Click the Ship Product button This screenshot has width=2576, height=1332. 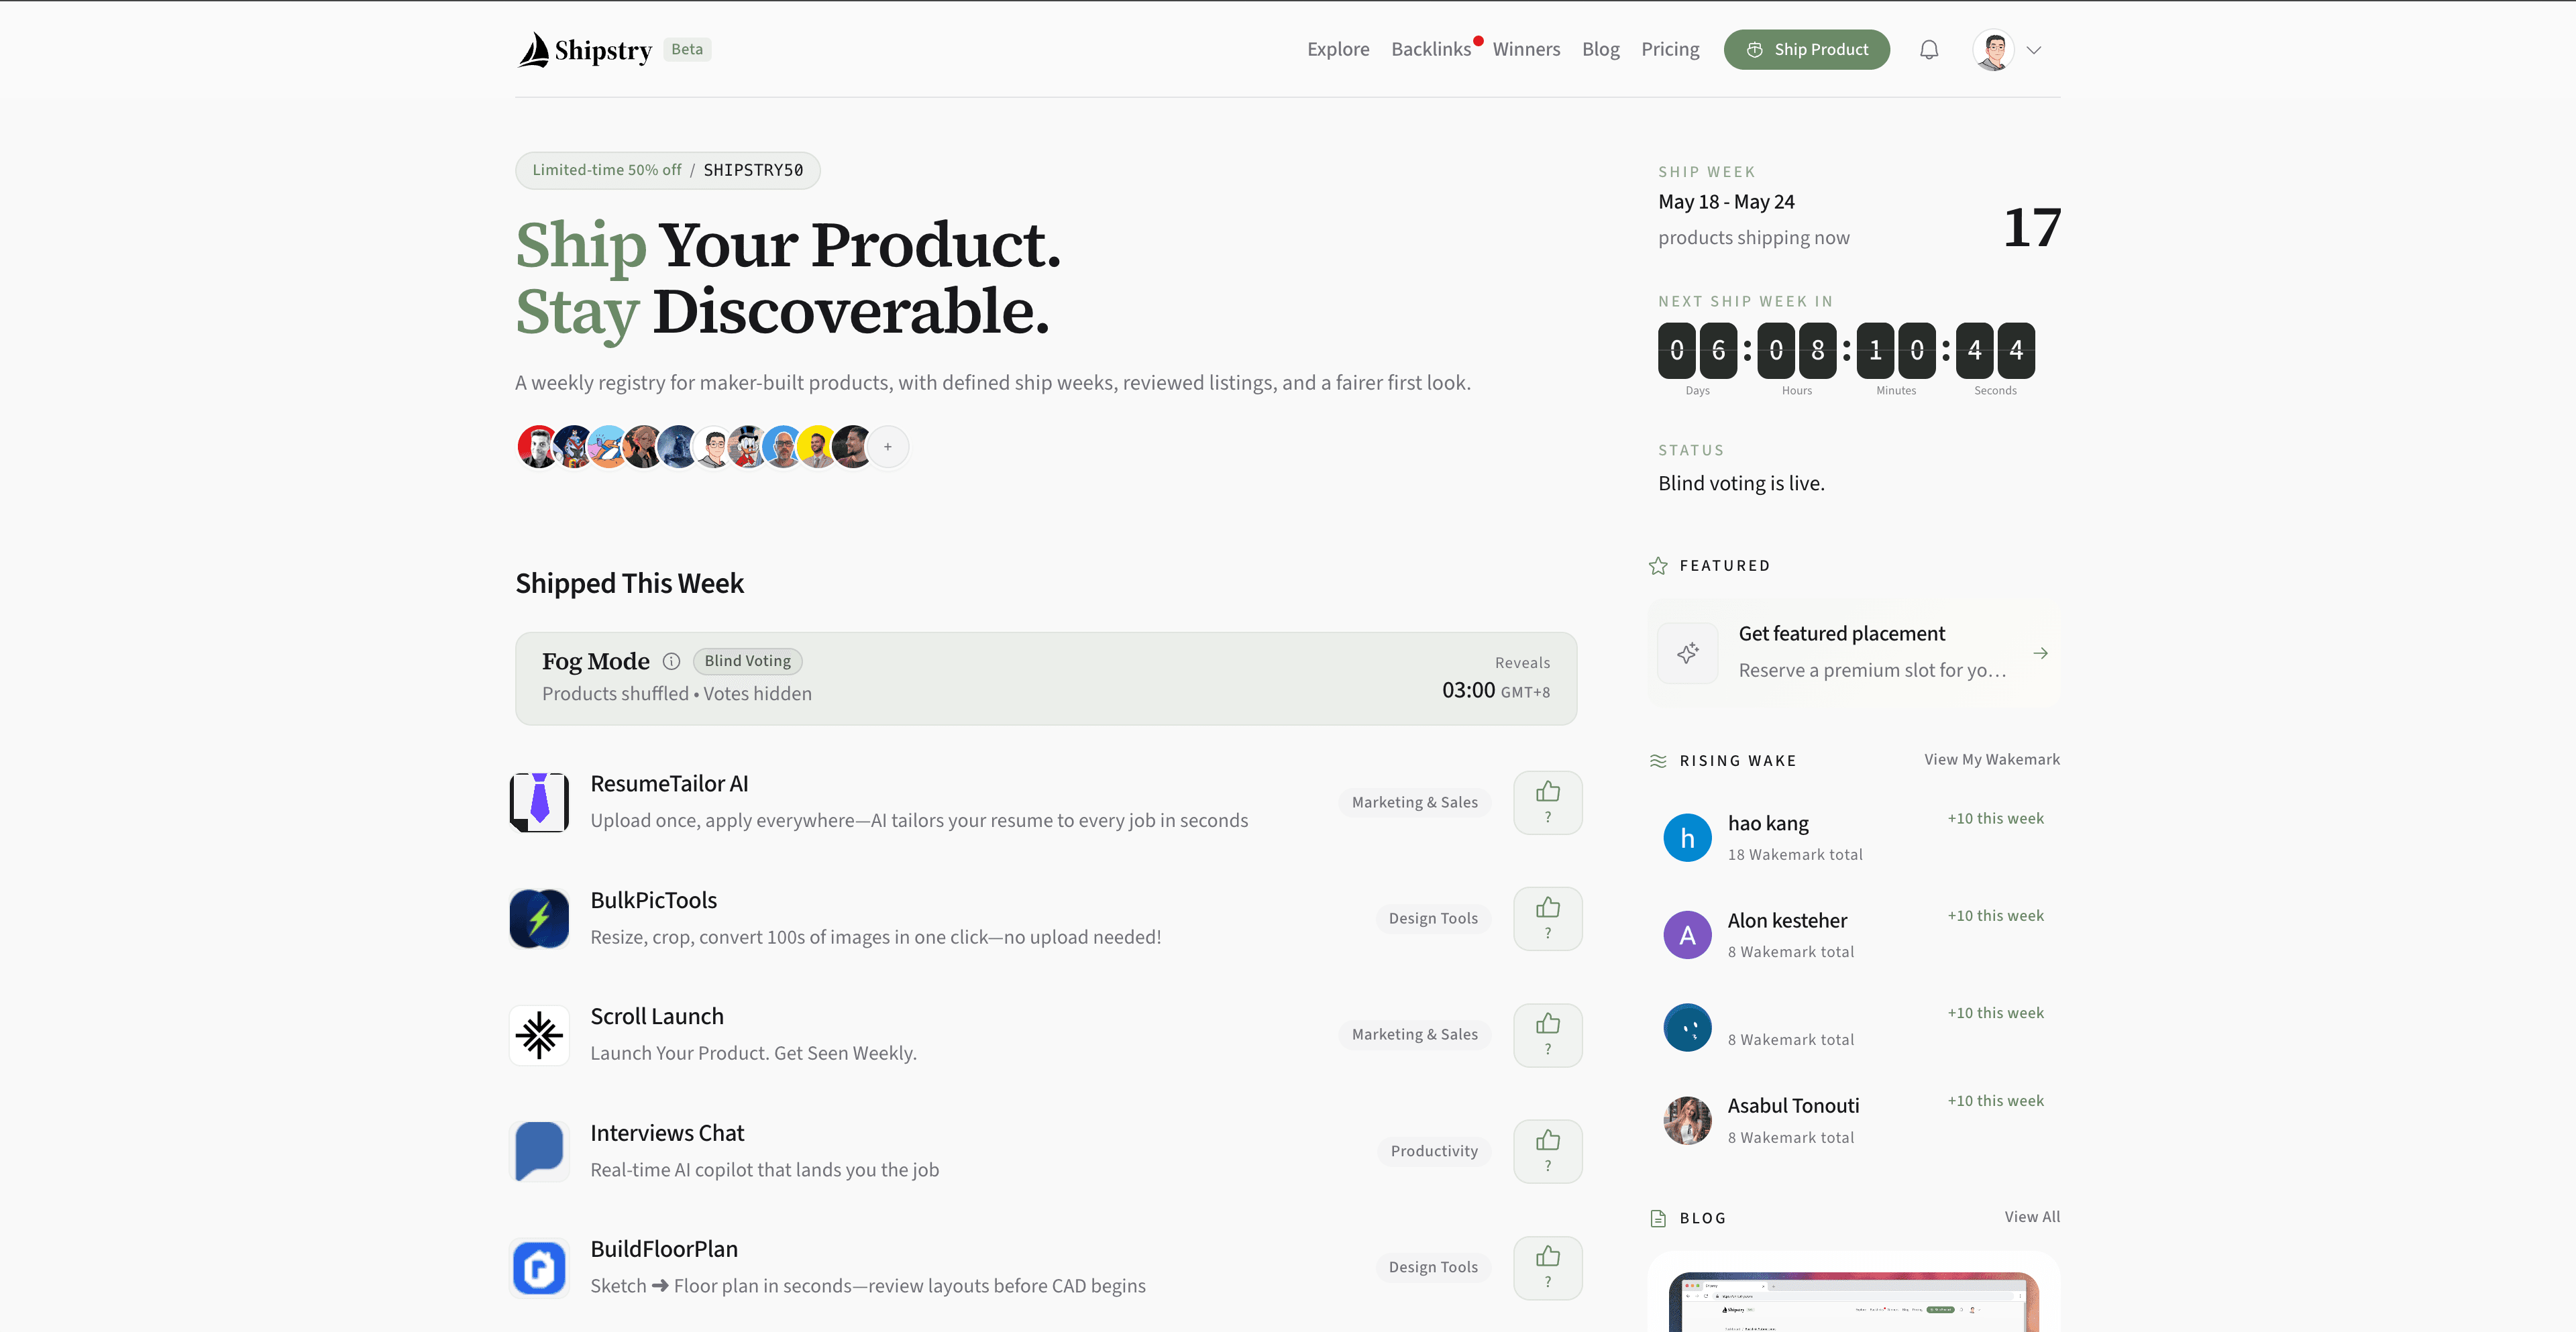click(1806, 50)
